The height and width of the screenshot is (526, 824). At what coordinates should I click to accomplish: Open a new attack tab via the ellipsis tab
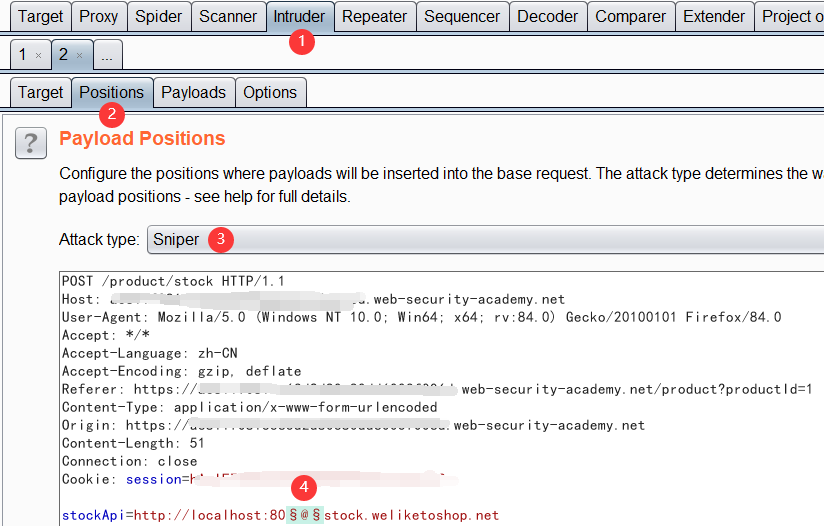coord(106,55)
